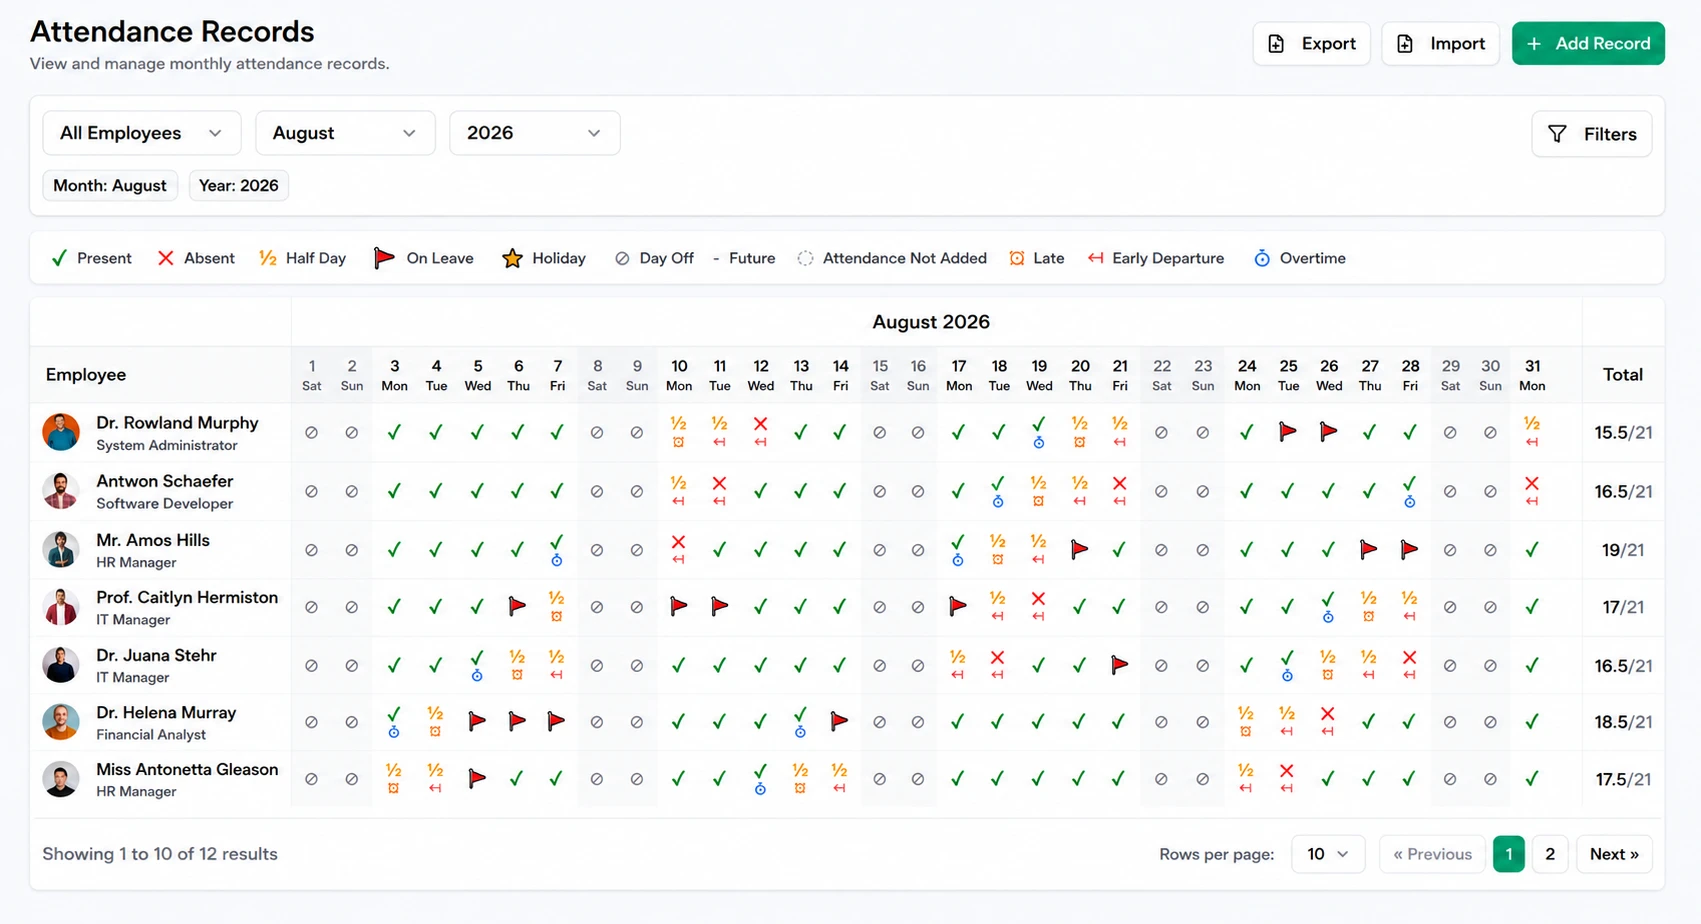The image size is (1701, 924).
Task: Open the August month dropdown
Action: pos(345,133)
